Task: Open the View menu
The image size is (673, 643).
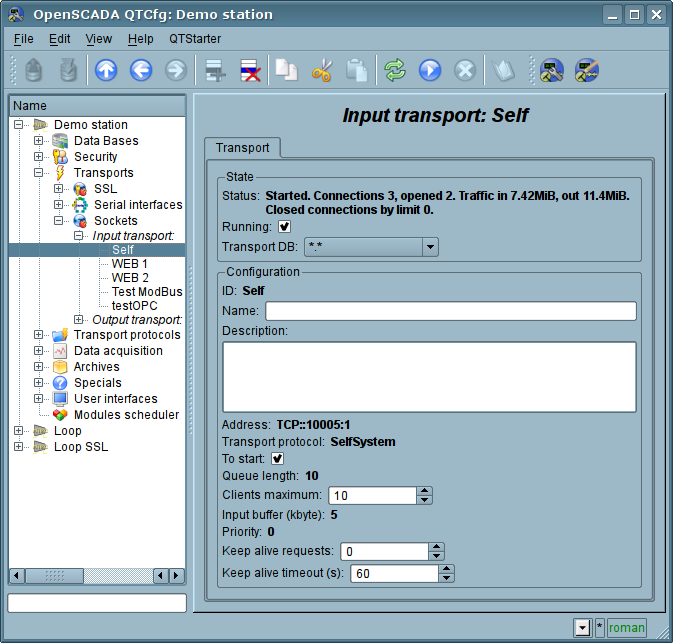Action: point(99,39)
